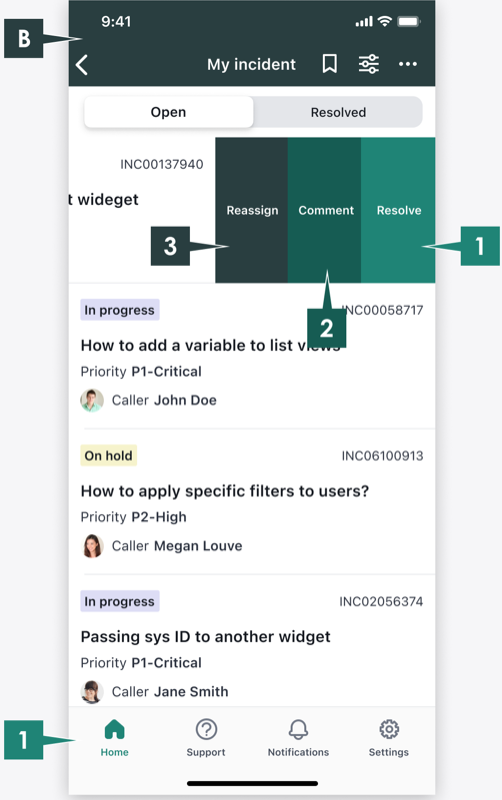This screenshot has height=800, width=502.
Task: Click Megan Louve's caller avatar
Action: (x=92, y=546)
